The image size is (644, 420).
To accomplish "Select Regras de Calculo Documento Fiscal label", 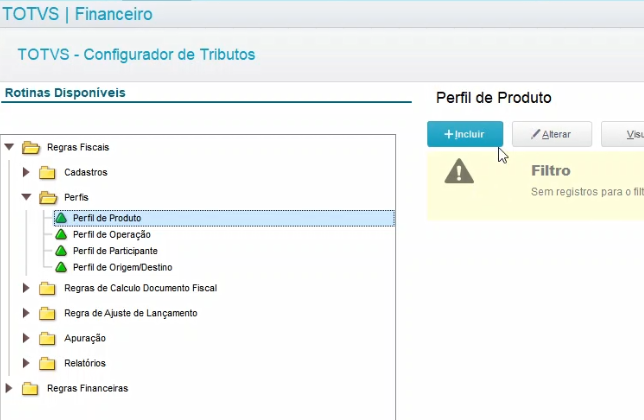I will point(140,288).
